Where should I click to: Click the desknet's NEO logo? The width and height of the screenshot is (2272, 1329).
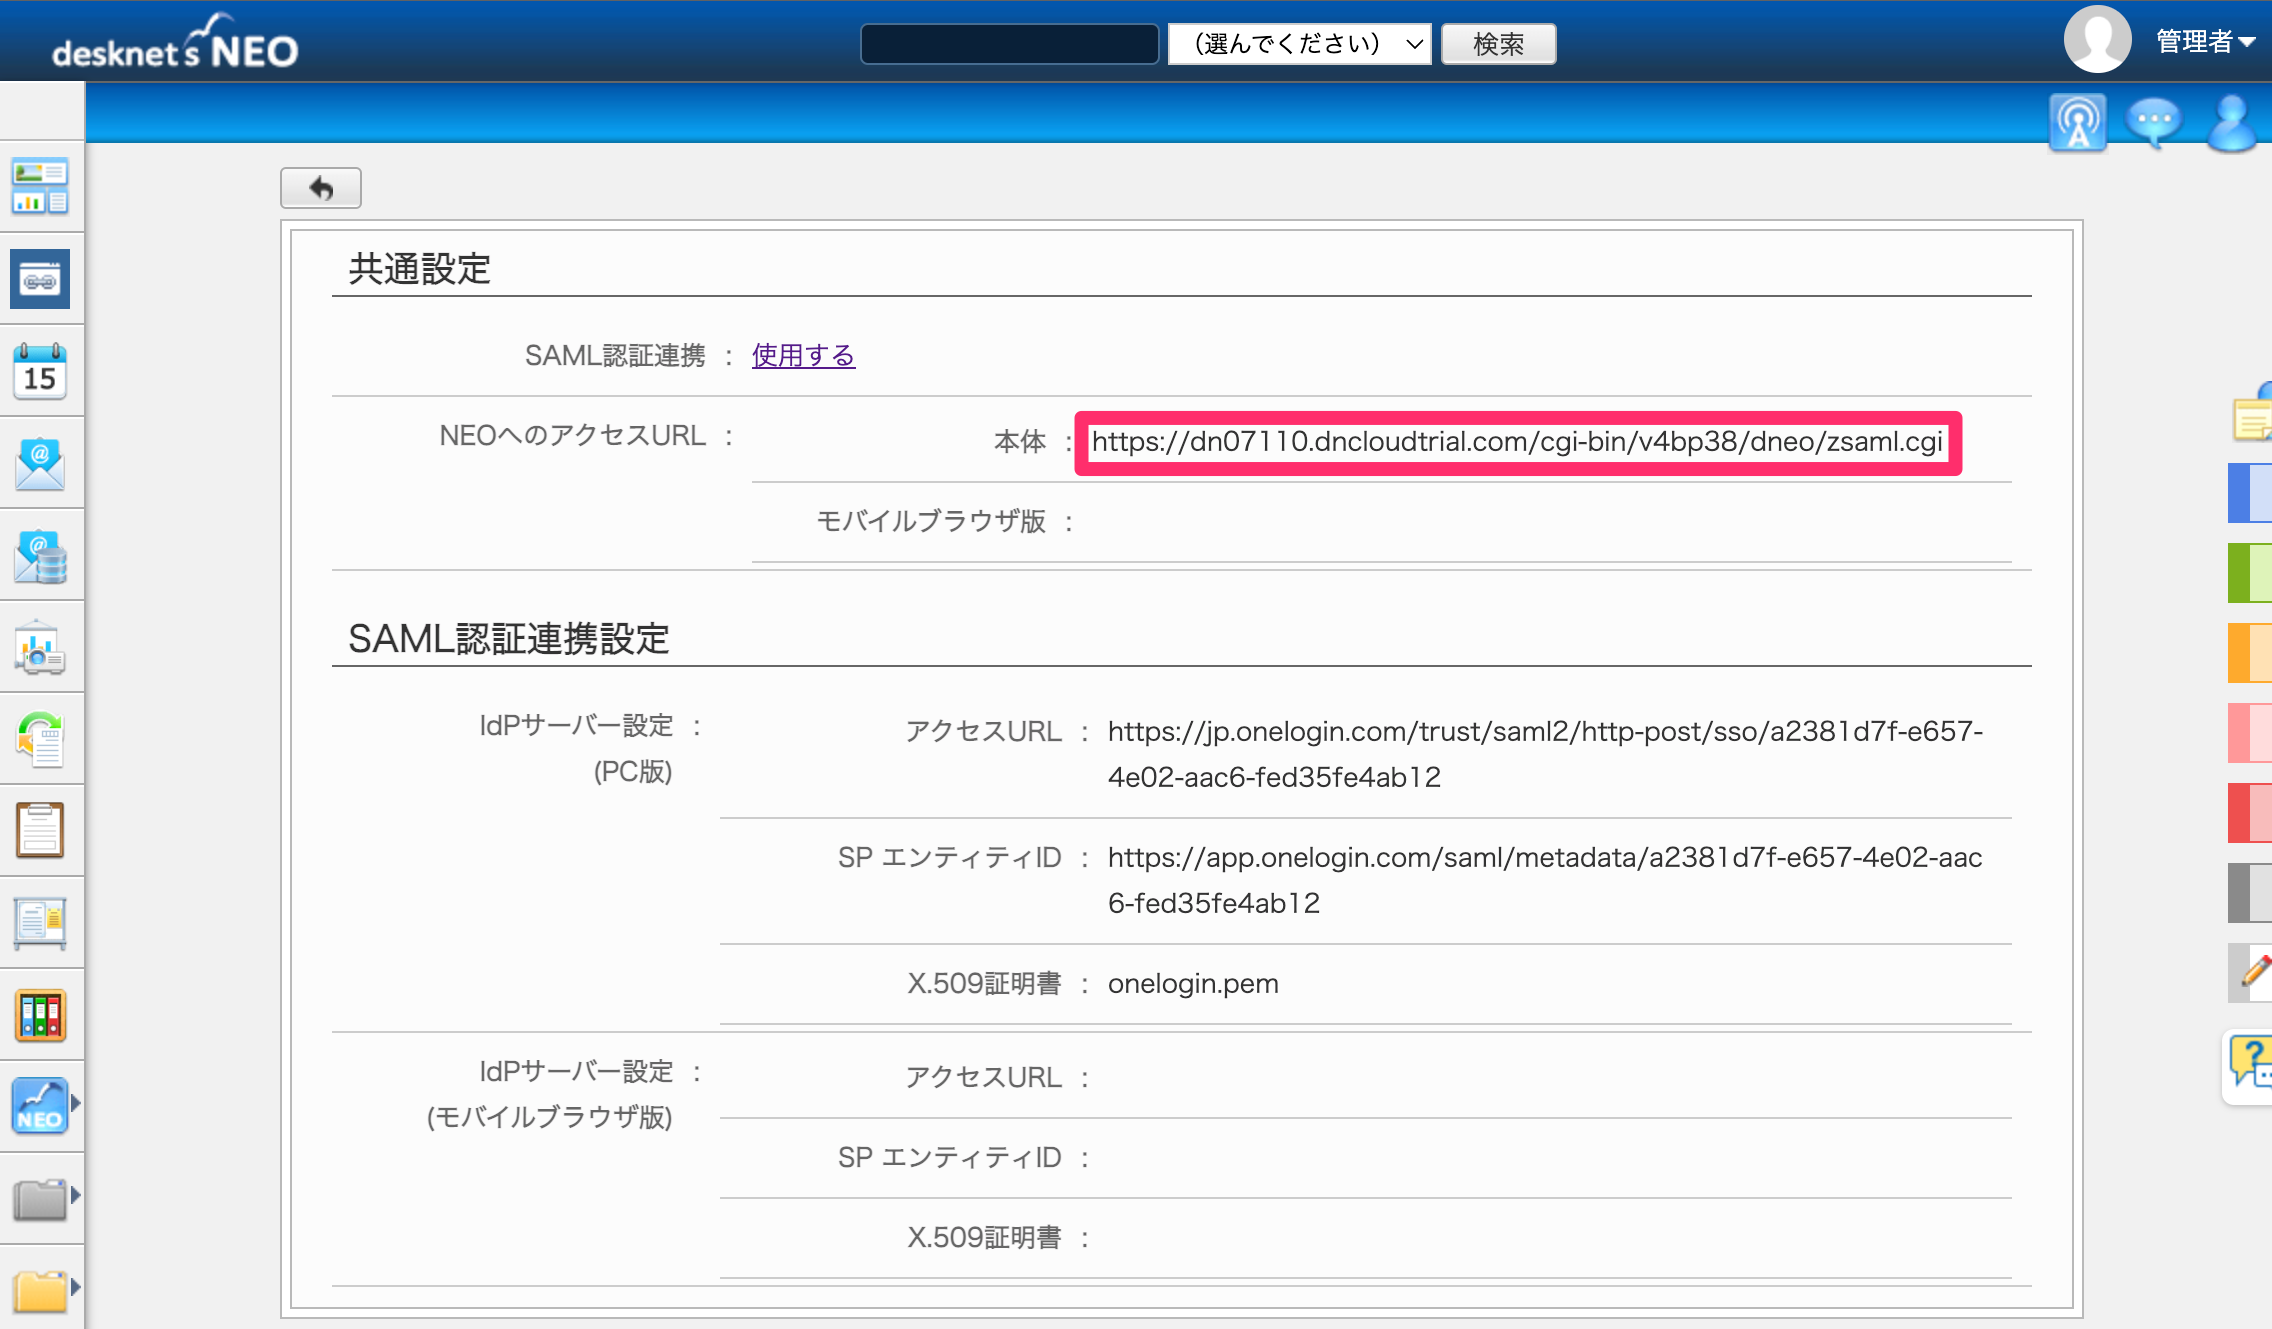[176, 42]
